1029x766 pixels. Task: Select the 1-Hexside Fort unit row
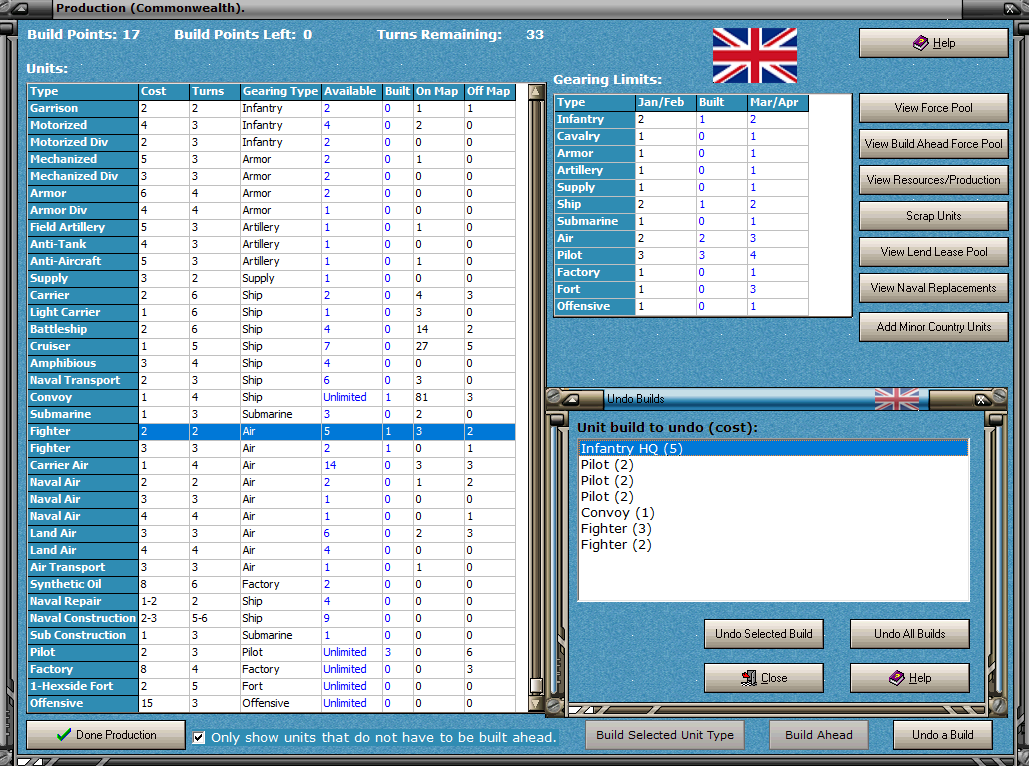[271, 687]
